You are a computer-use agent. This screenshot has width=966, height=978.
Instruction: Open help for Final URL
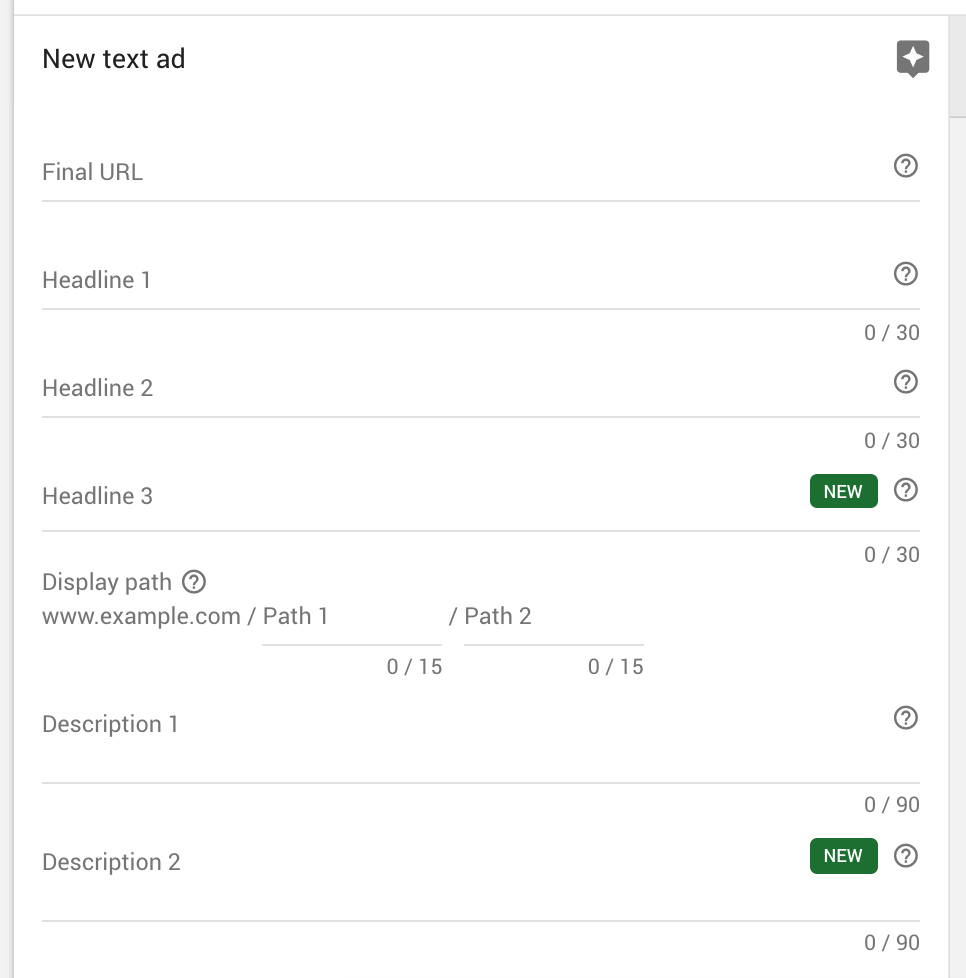point(906,166)
